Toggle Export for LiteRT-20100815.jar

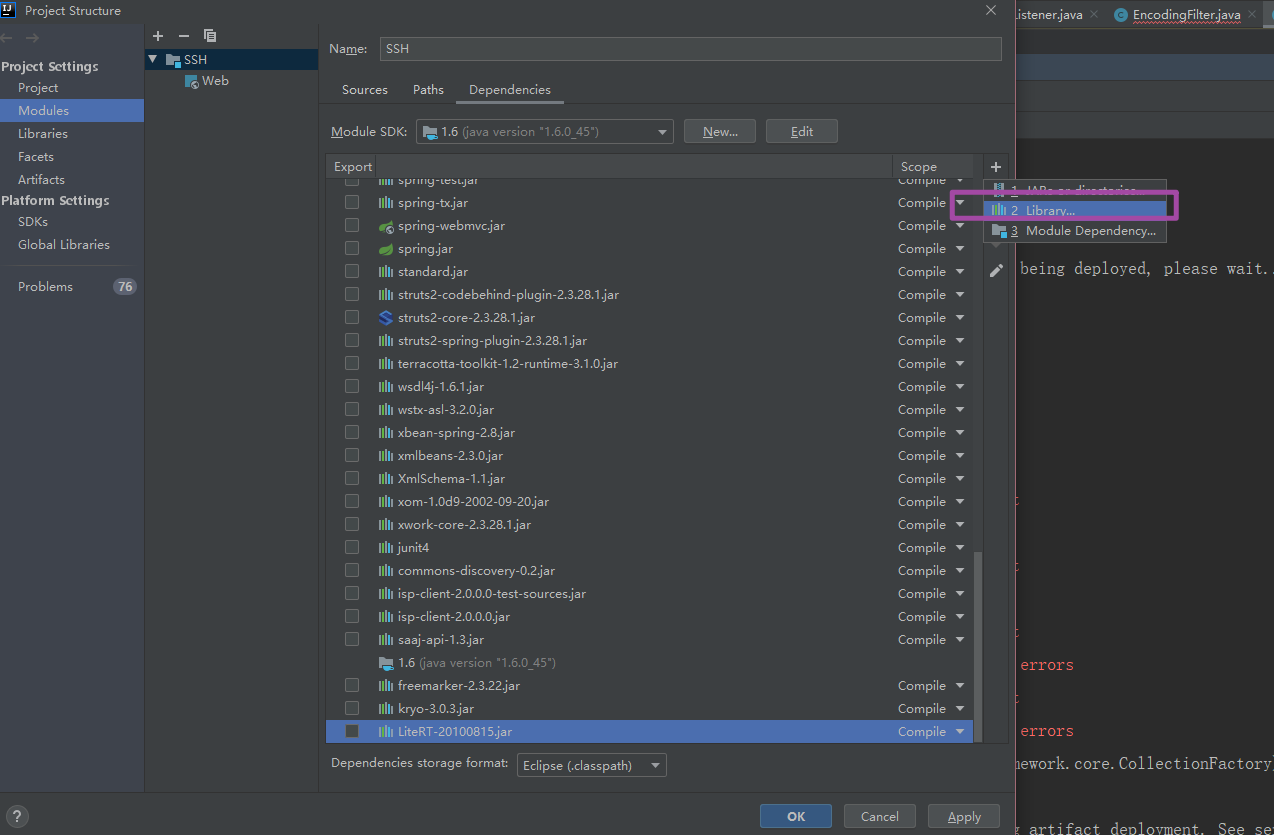(x=352, y=732)
